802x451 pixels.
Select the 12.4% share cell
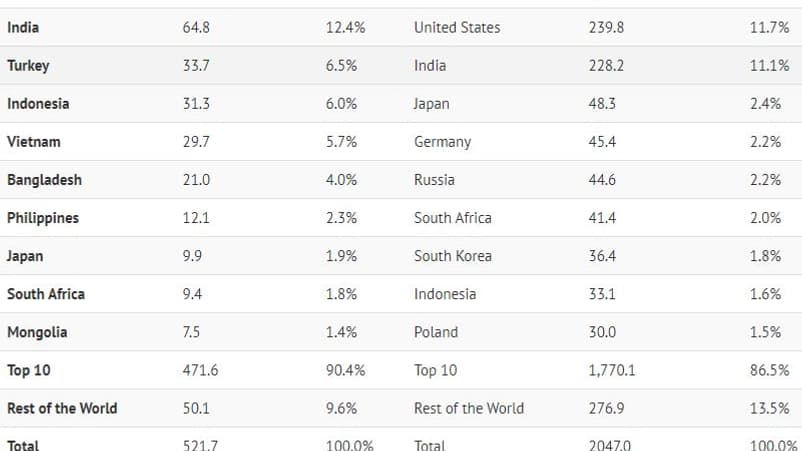point(345,28)
